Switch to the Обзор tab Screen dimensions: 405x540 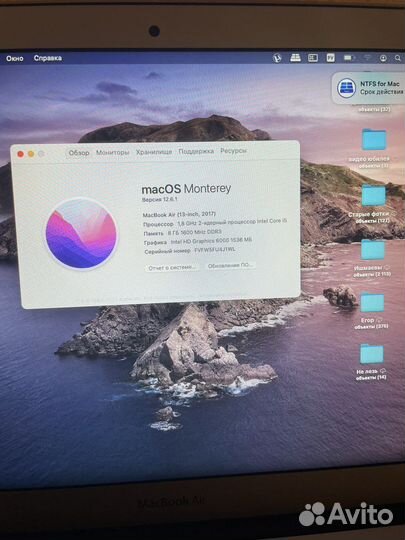[x=79, y=153]
